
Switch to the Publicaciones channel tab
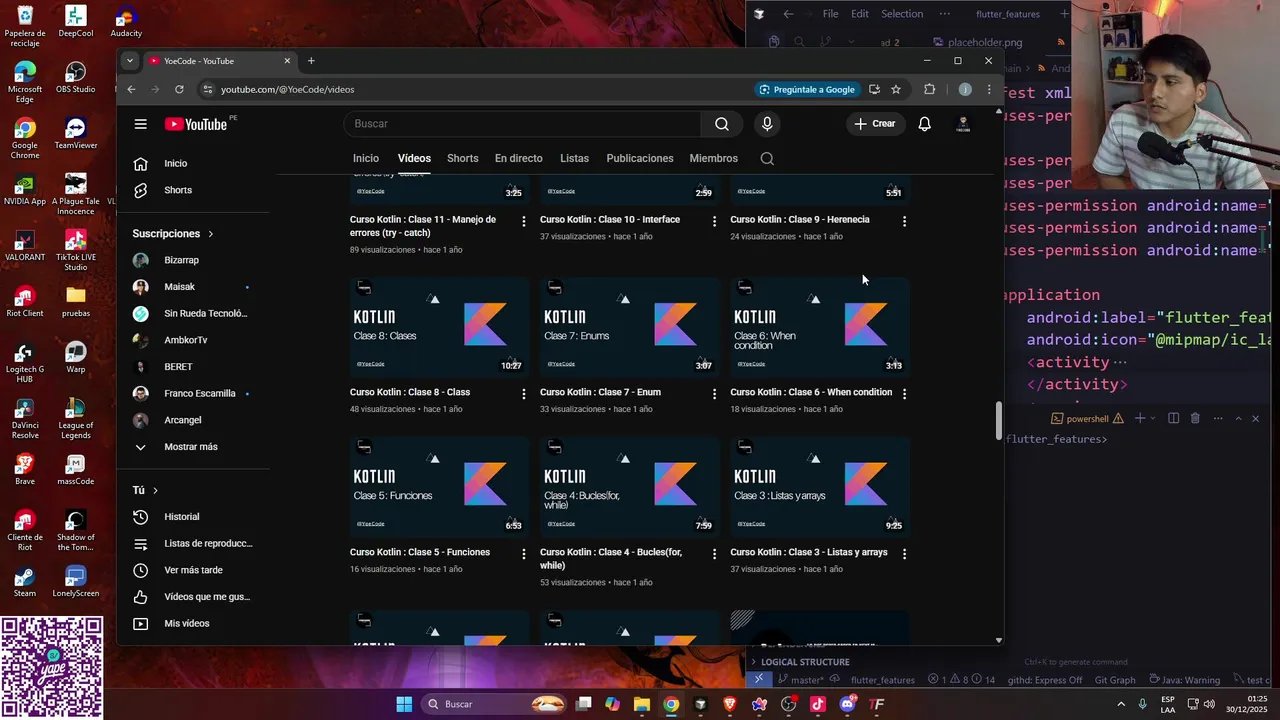[640, 158]
